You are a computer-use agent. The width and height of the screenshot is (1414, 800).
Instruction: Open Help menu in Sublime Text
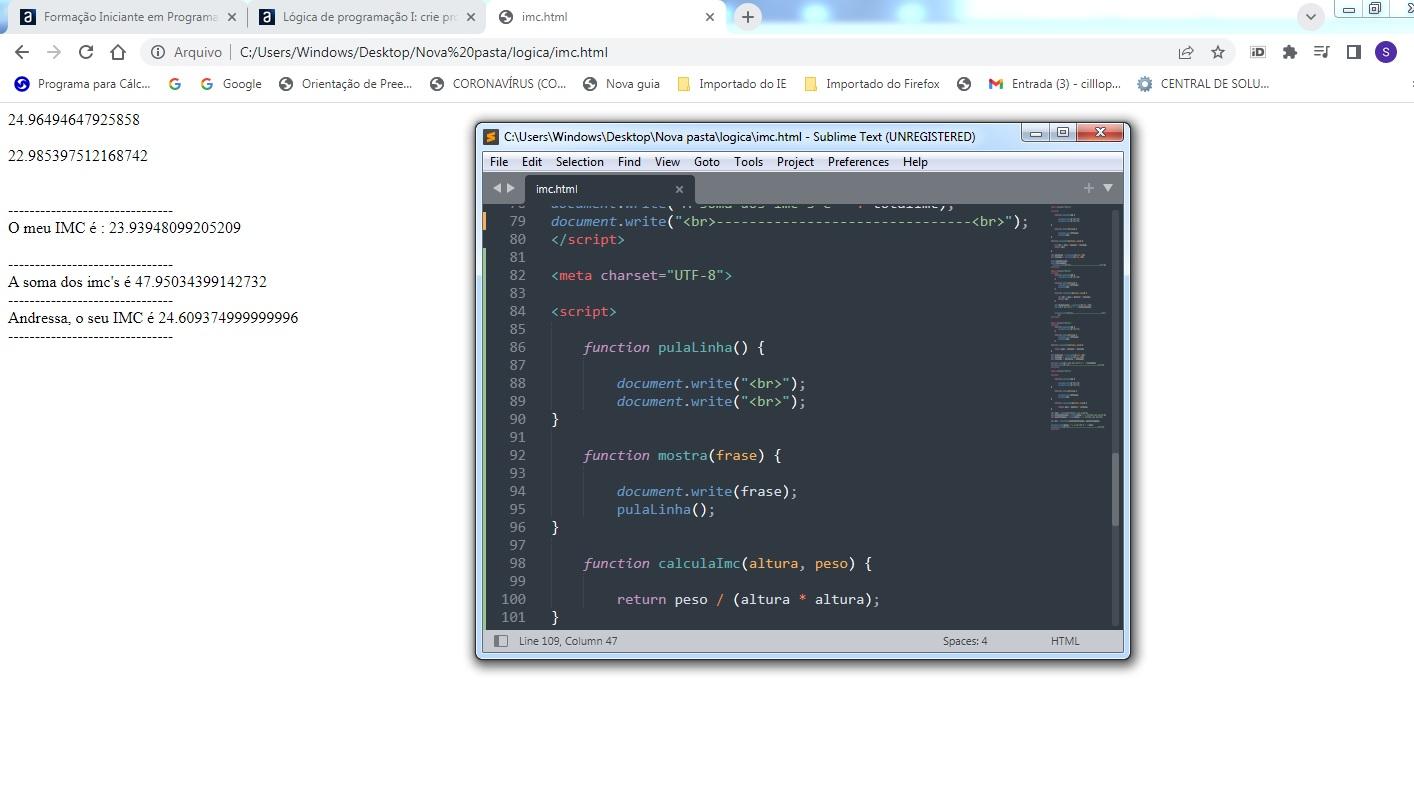point(915,162)
